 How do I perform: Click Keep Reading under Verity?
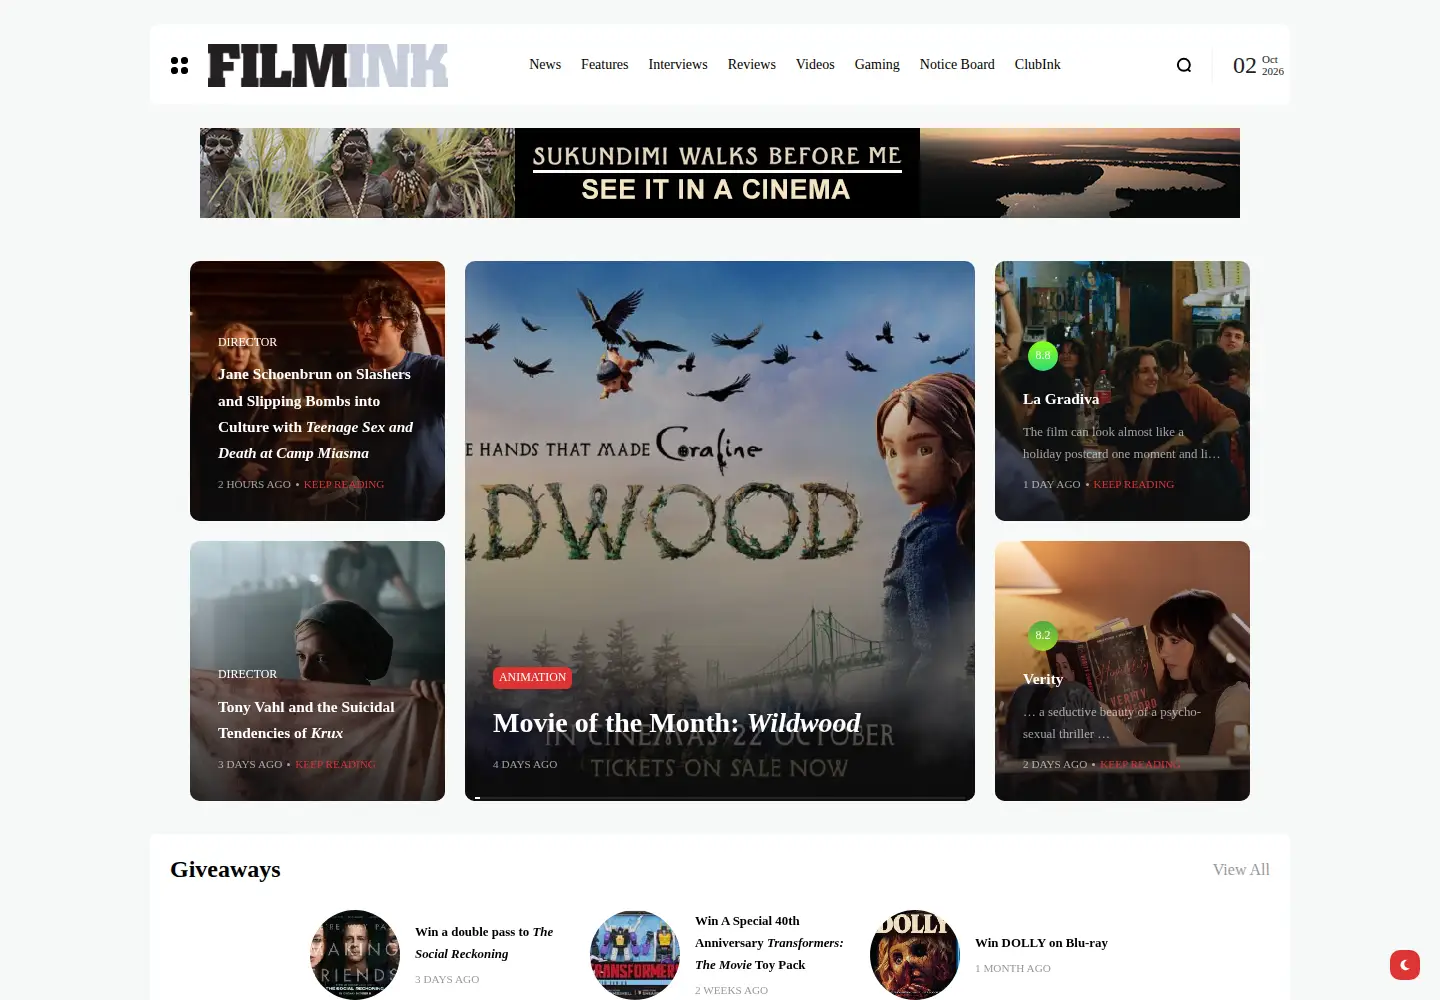(1140, 764)
